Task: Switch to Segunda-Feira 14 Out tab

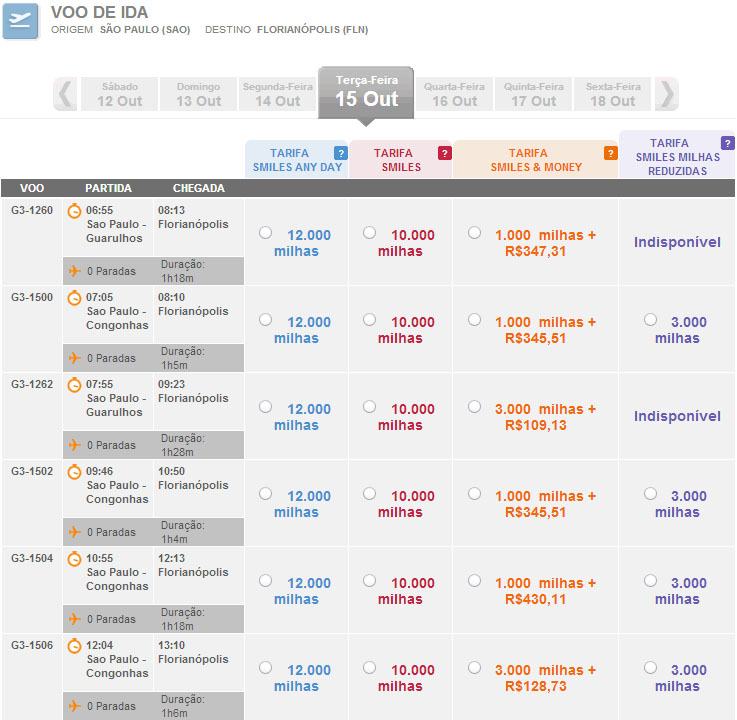Action: click(277, 95)
